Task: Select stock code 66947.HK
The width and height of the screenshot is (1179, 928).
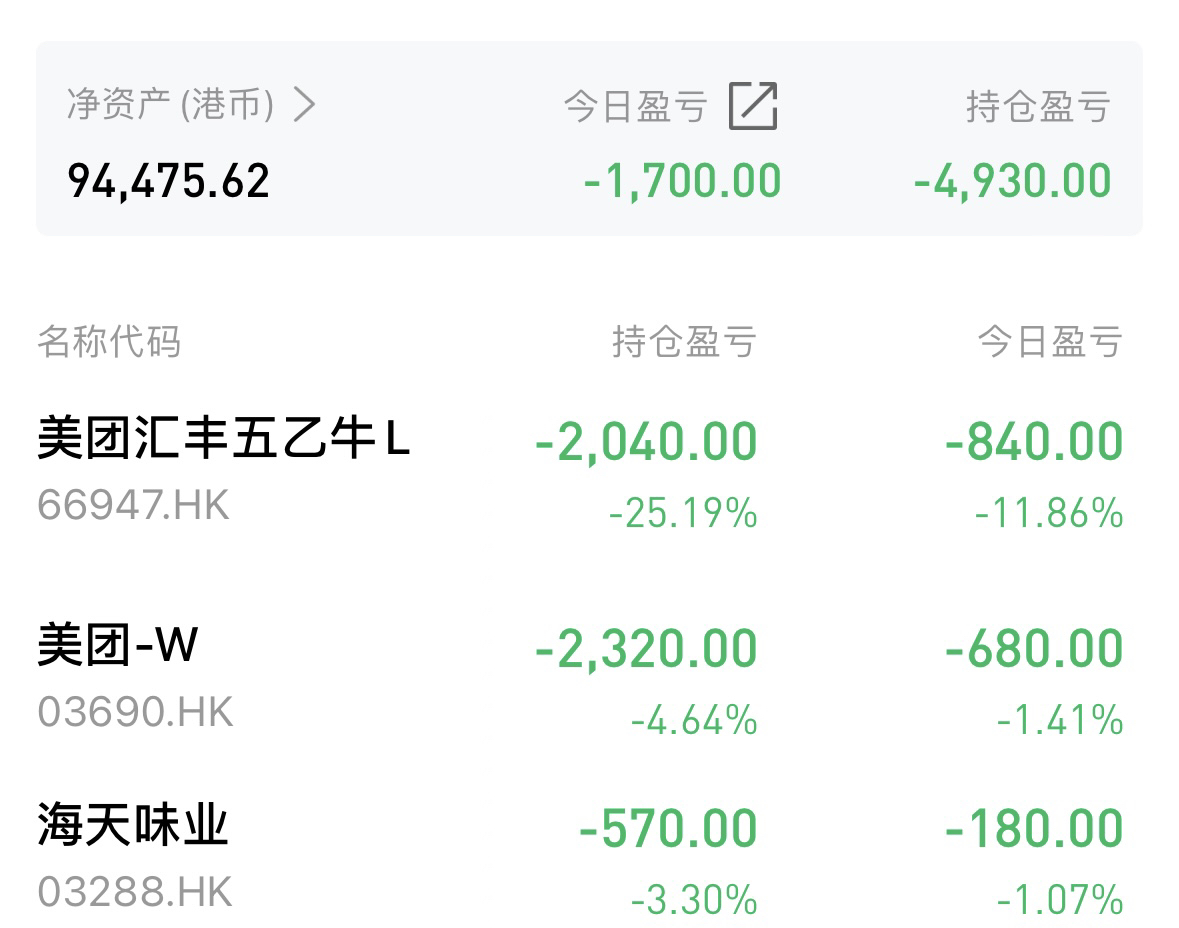Action: click(133, 505)
